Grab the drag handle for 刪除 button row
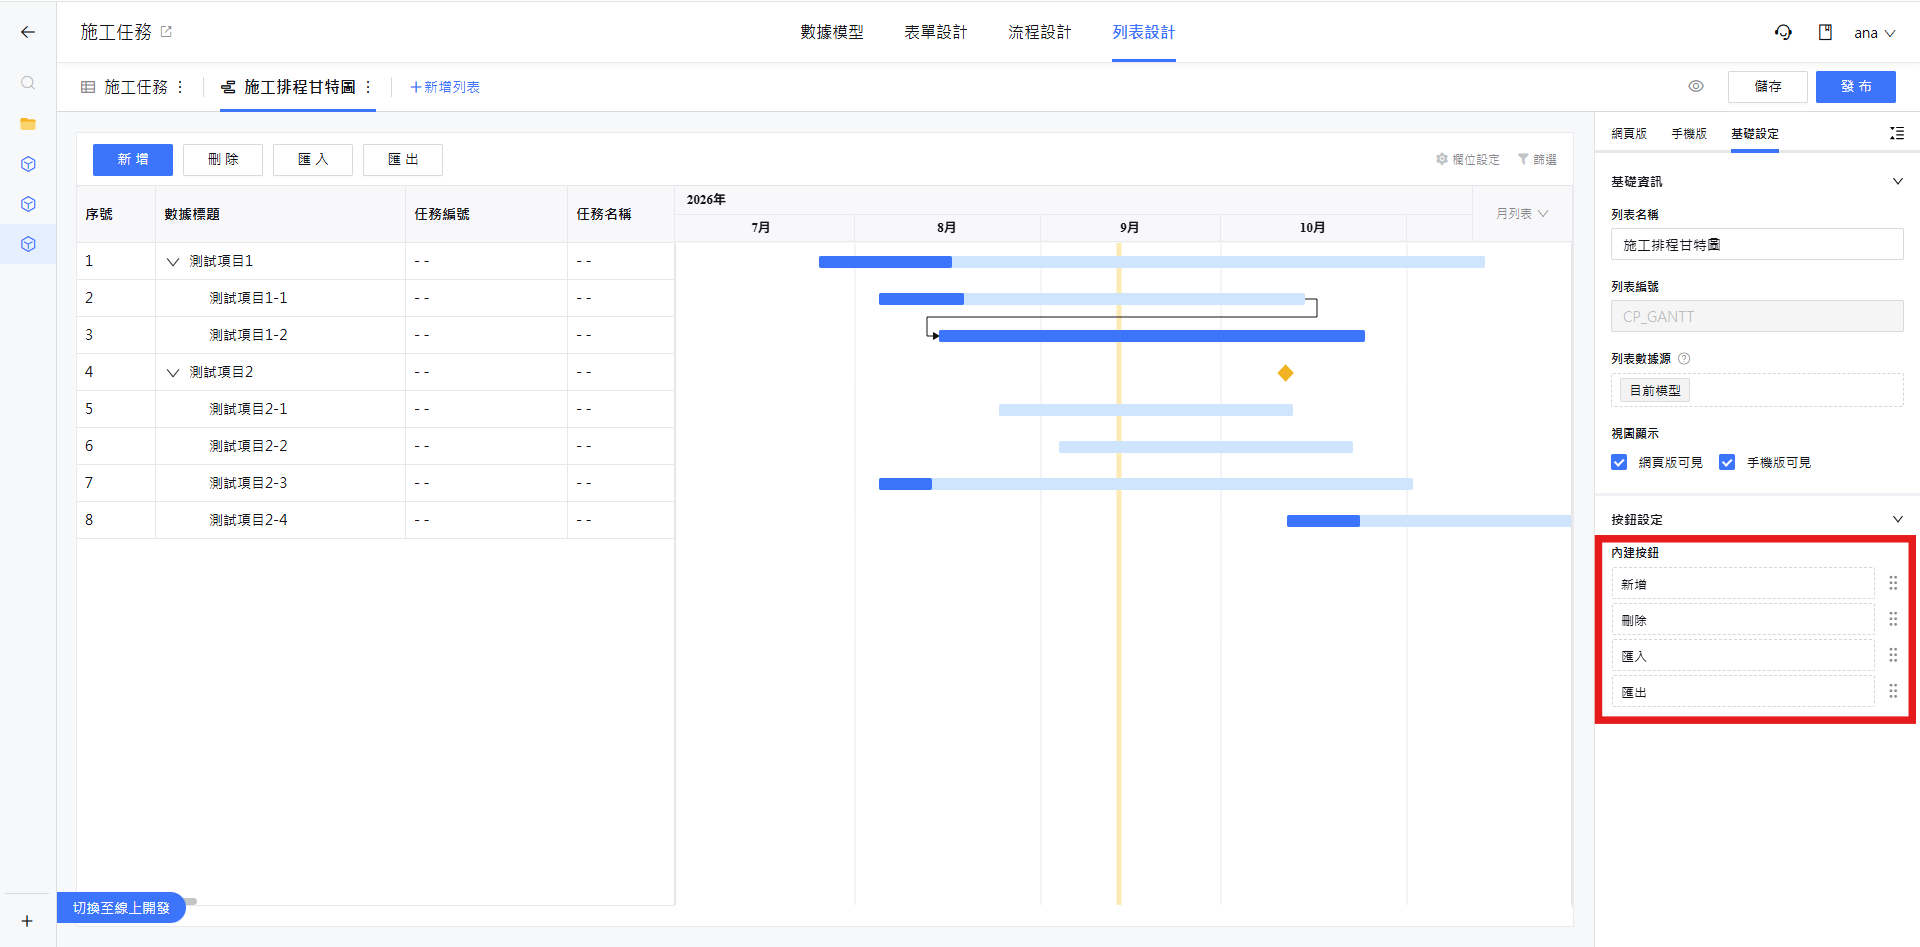 click(x=1893, y=619)
